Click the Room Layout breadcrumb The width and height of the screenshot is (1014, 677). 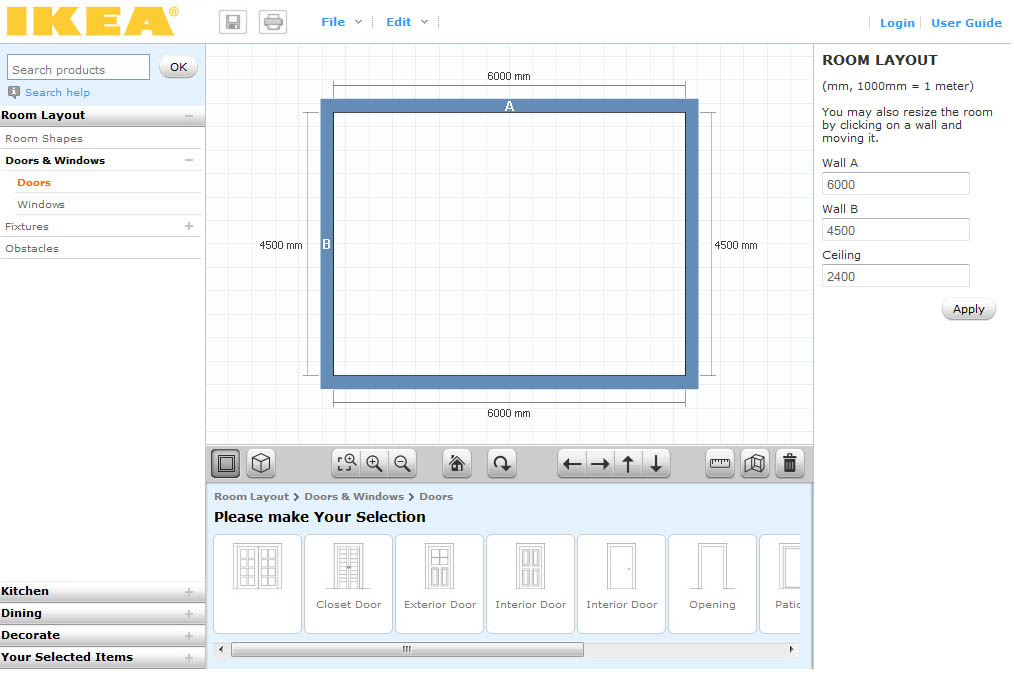[x=252, y=497]
